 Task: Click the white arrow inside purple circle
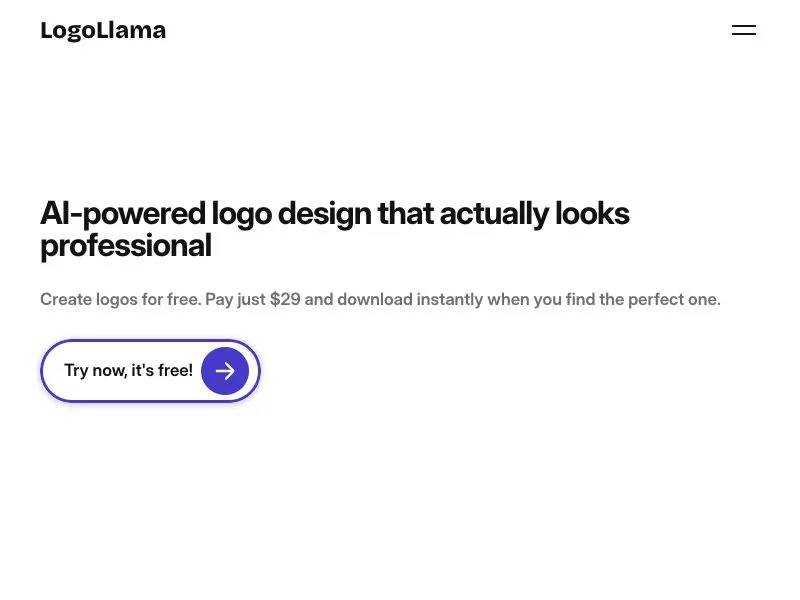click(225, 371)
